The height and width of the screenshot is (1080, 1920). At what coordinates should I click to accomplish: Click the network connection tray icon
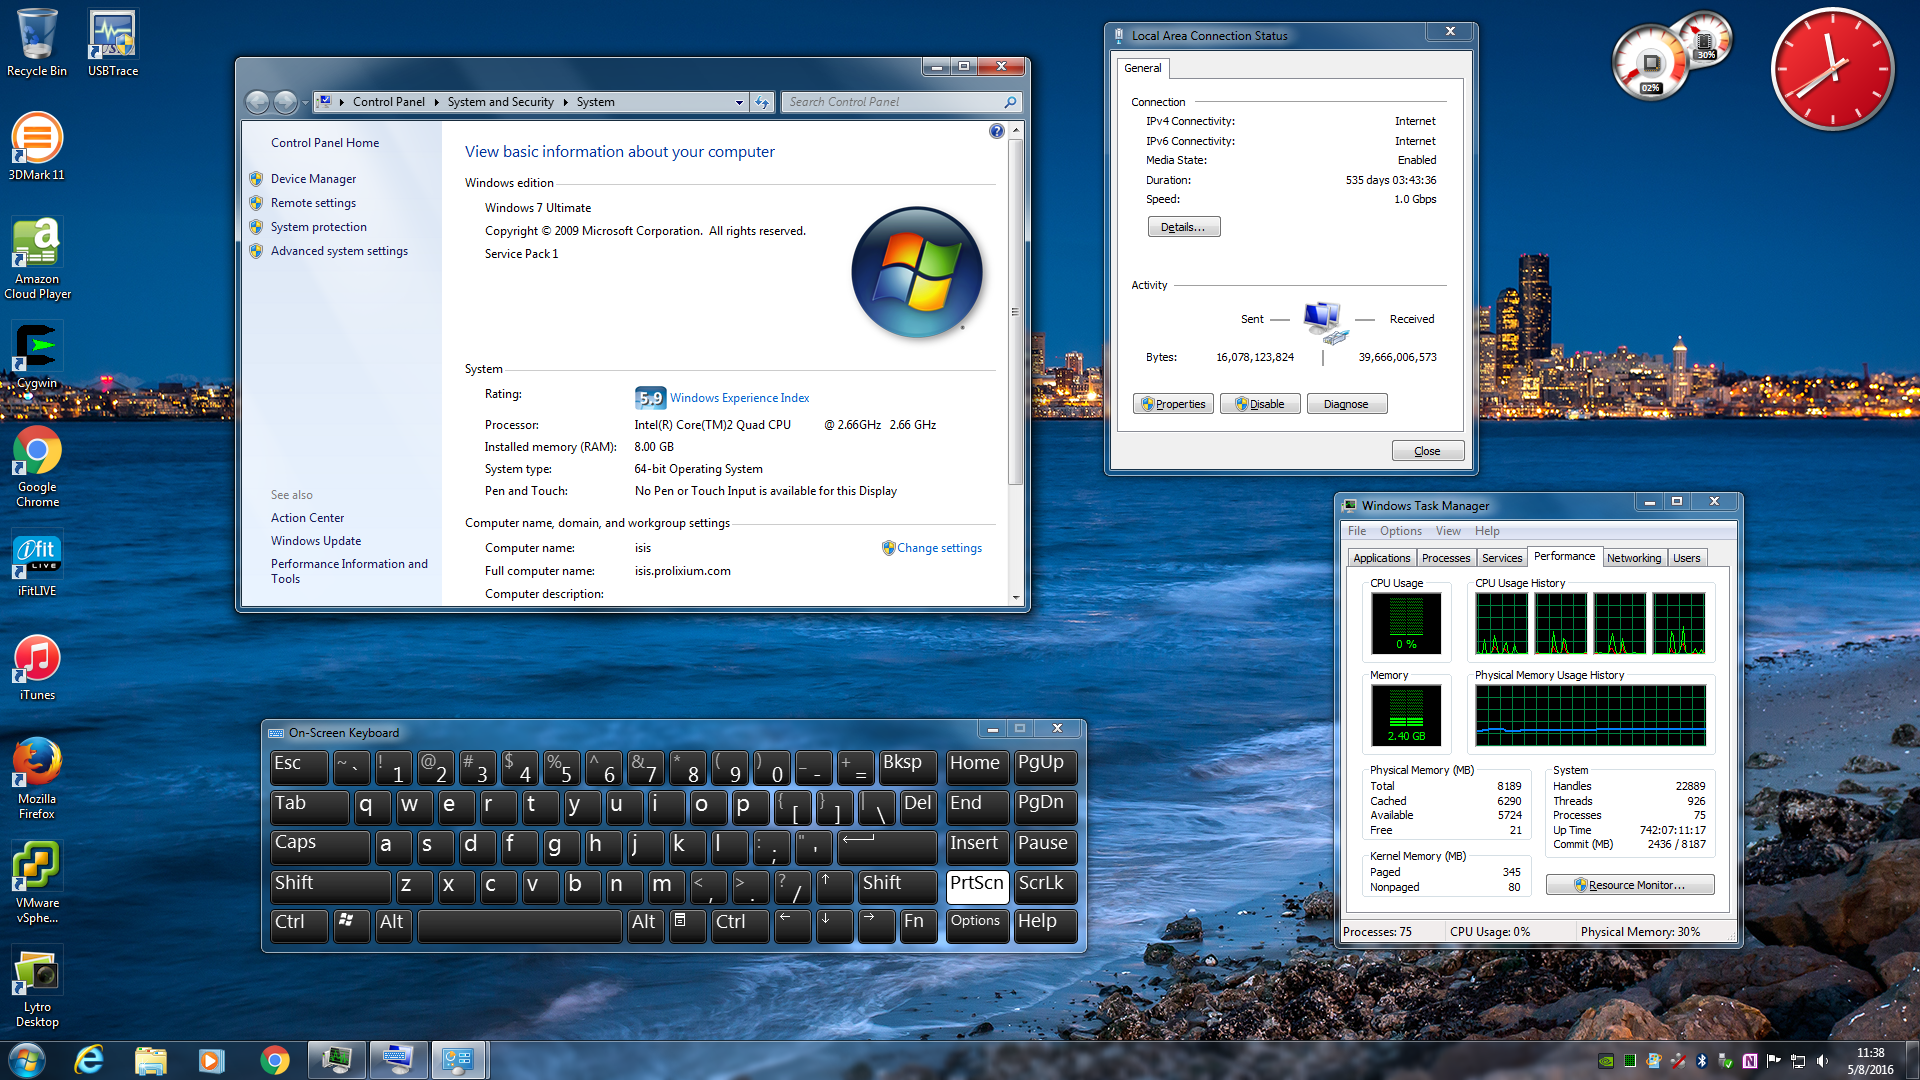[1798, 1061]
